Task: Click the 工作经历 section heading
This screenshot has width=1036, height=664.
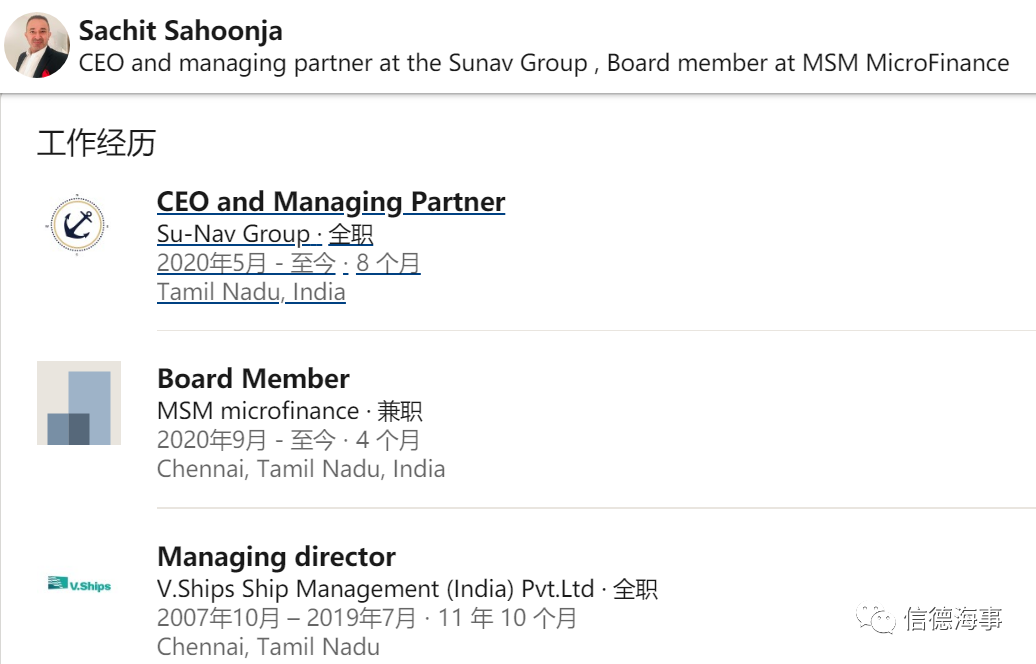Action: click(x=96, y=143)
